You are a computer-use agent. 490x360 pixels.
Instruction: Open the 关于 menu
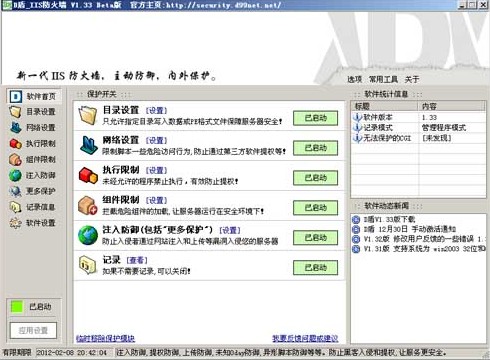[412, 79]
